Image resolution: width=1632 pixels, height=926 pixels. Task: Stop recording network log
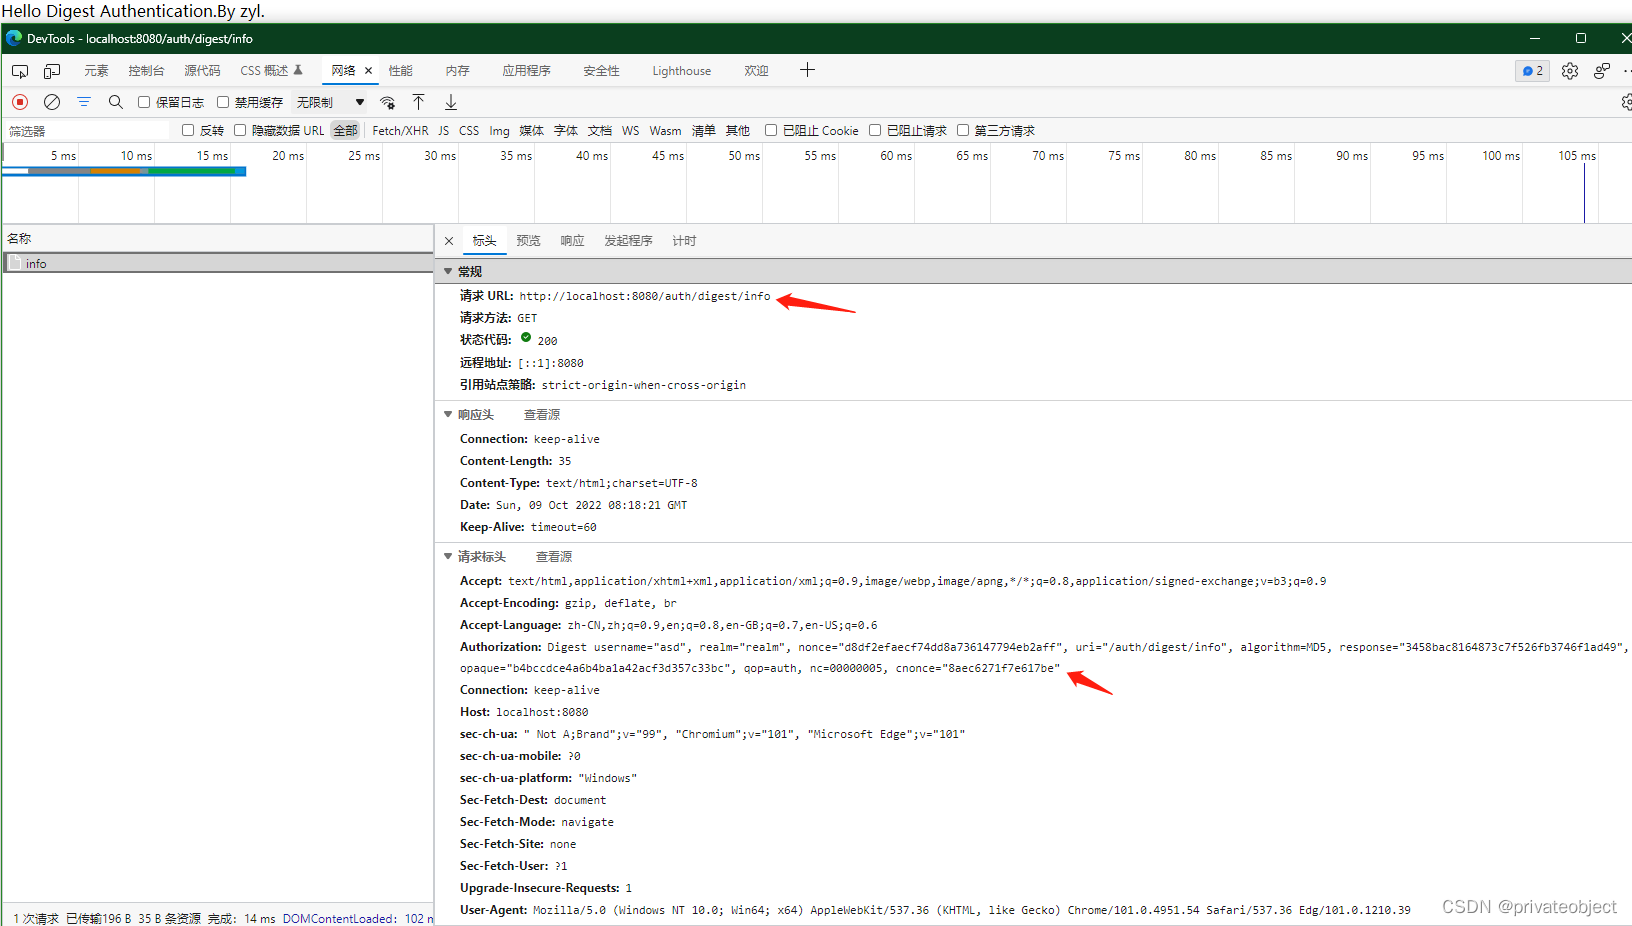[x=20, y=102]
